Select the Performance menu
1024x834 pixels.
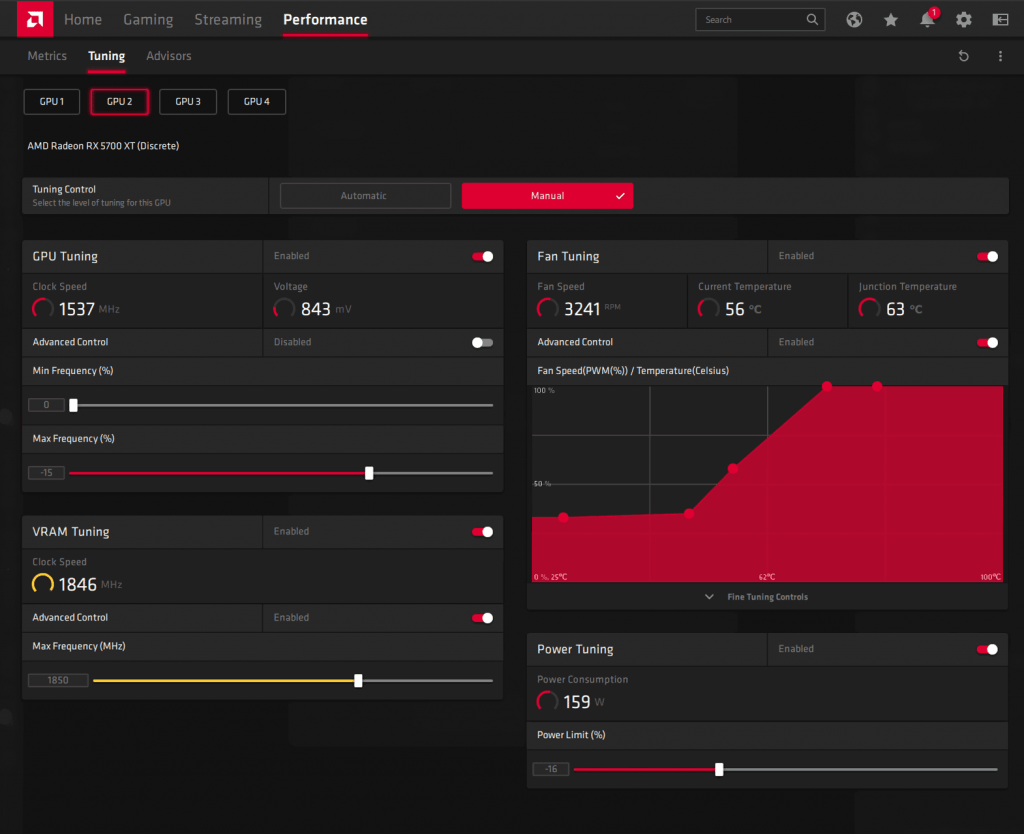(x=325, y=20)
